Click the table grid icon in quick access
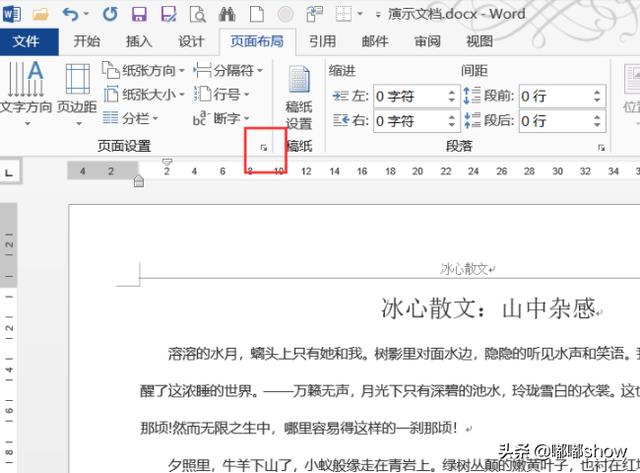Image resolution: width=640 pixels, height=473 pixels. pos(344,15)
